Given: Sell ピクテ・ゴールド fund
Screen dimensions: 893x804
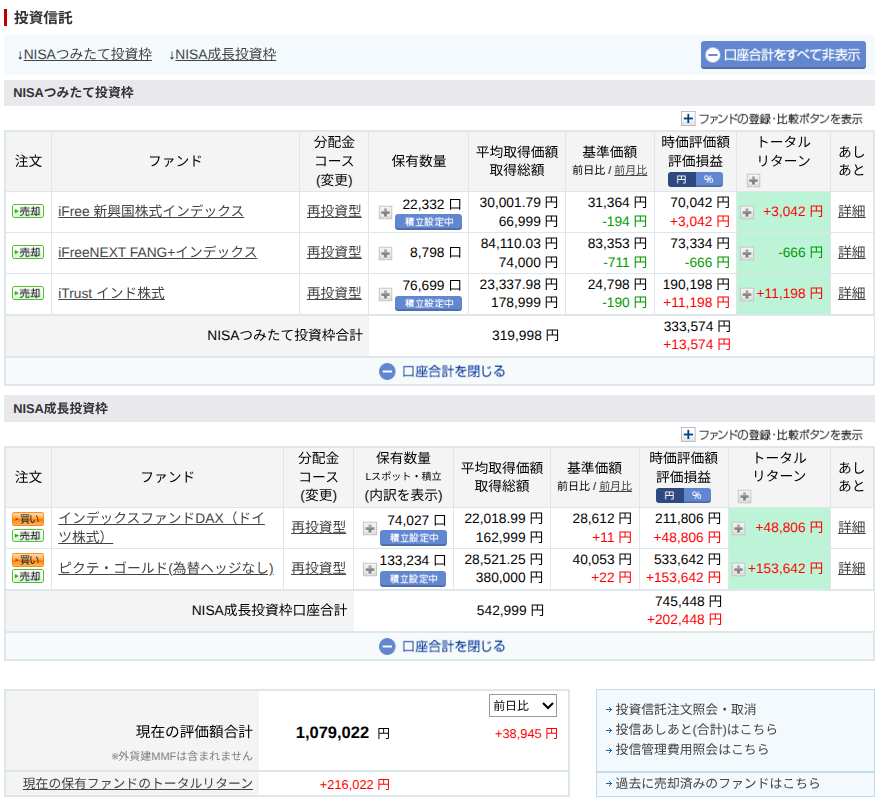Looking at the screenshot, I should [28, 576].
